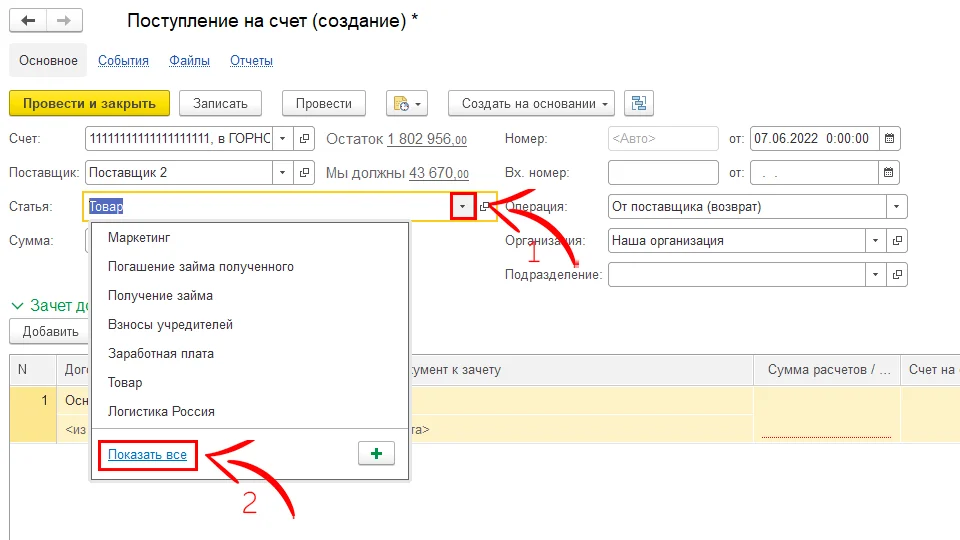
Task: Select Заработная плата from the list
Action: coord(160,354)
